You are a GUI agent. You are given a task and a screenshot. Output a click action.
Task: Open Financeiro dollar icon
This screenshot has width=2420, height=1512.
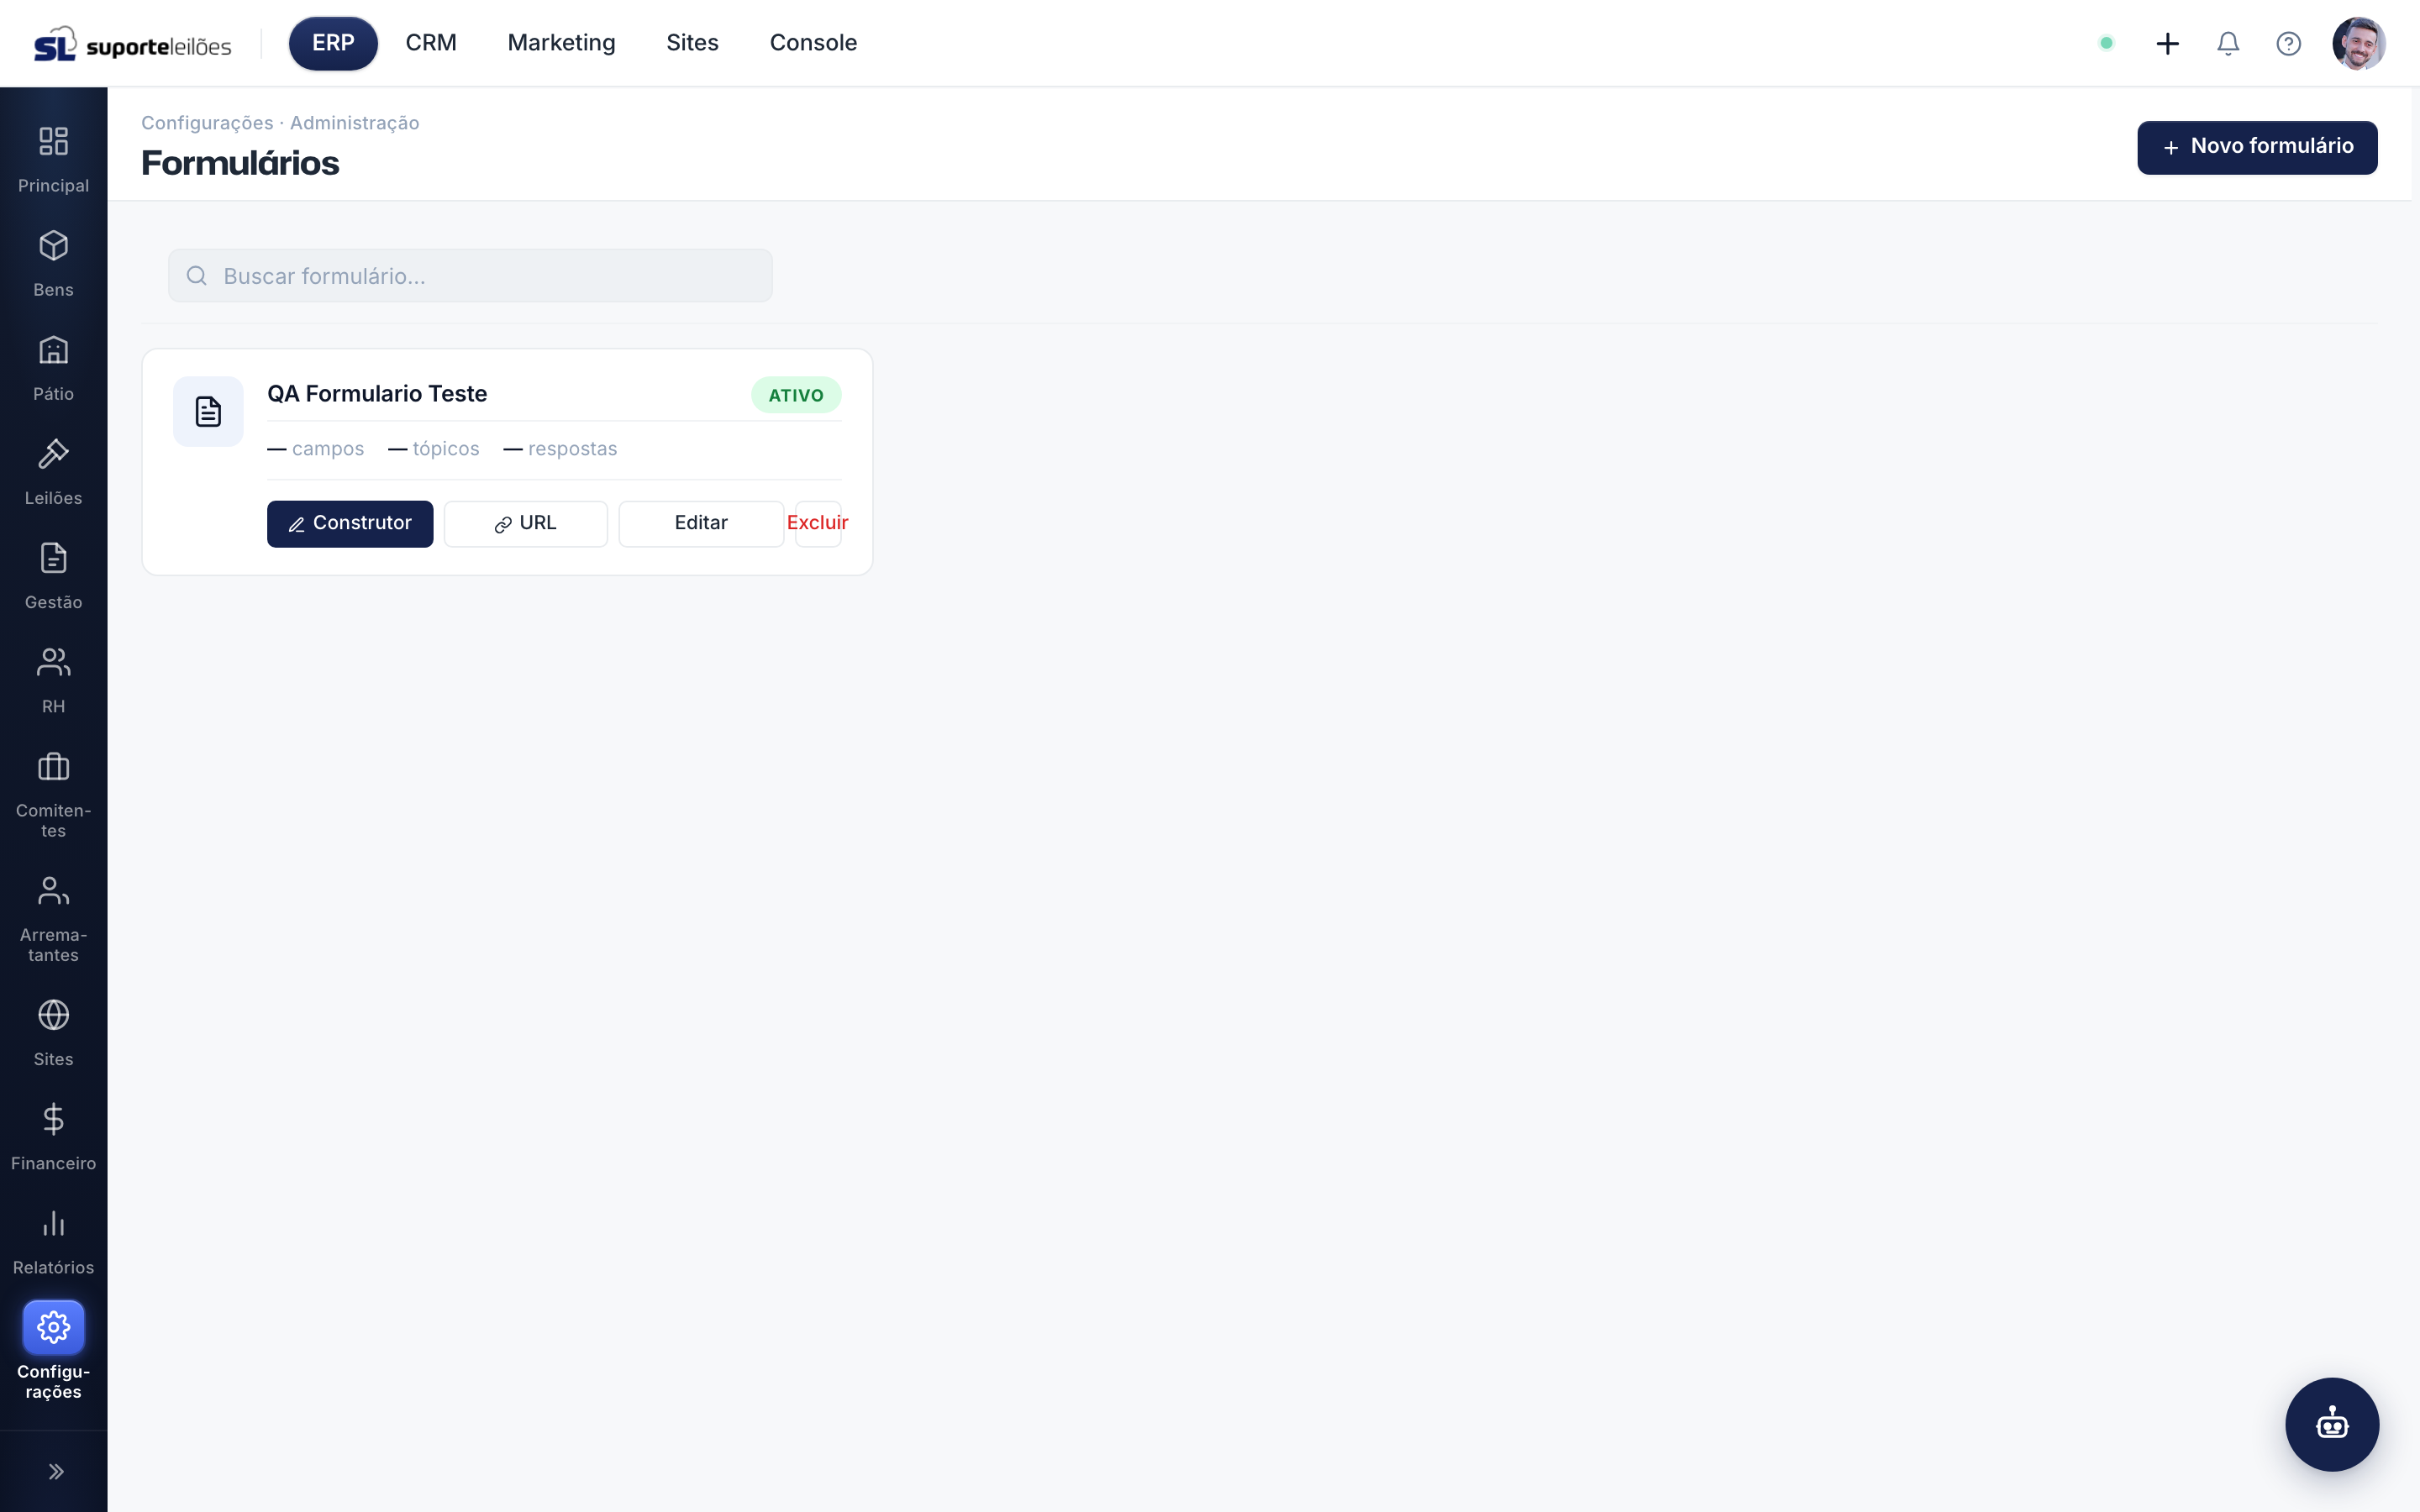(53, 1119)
